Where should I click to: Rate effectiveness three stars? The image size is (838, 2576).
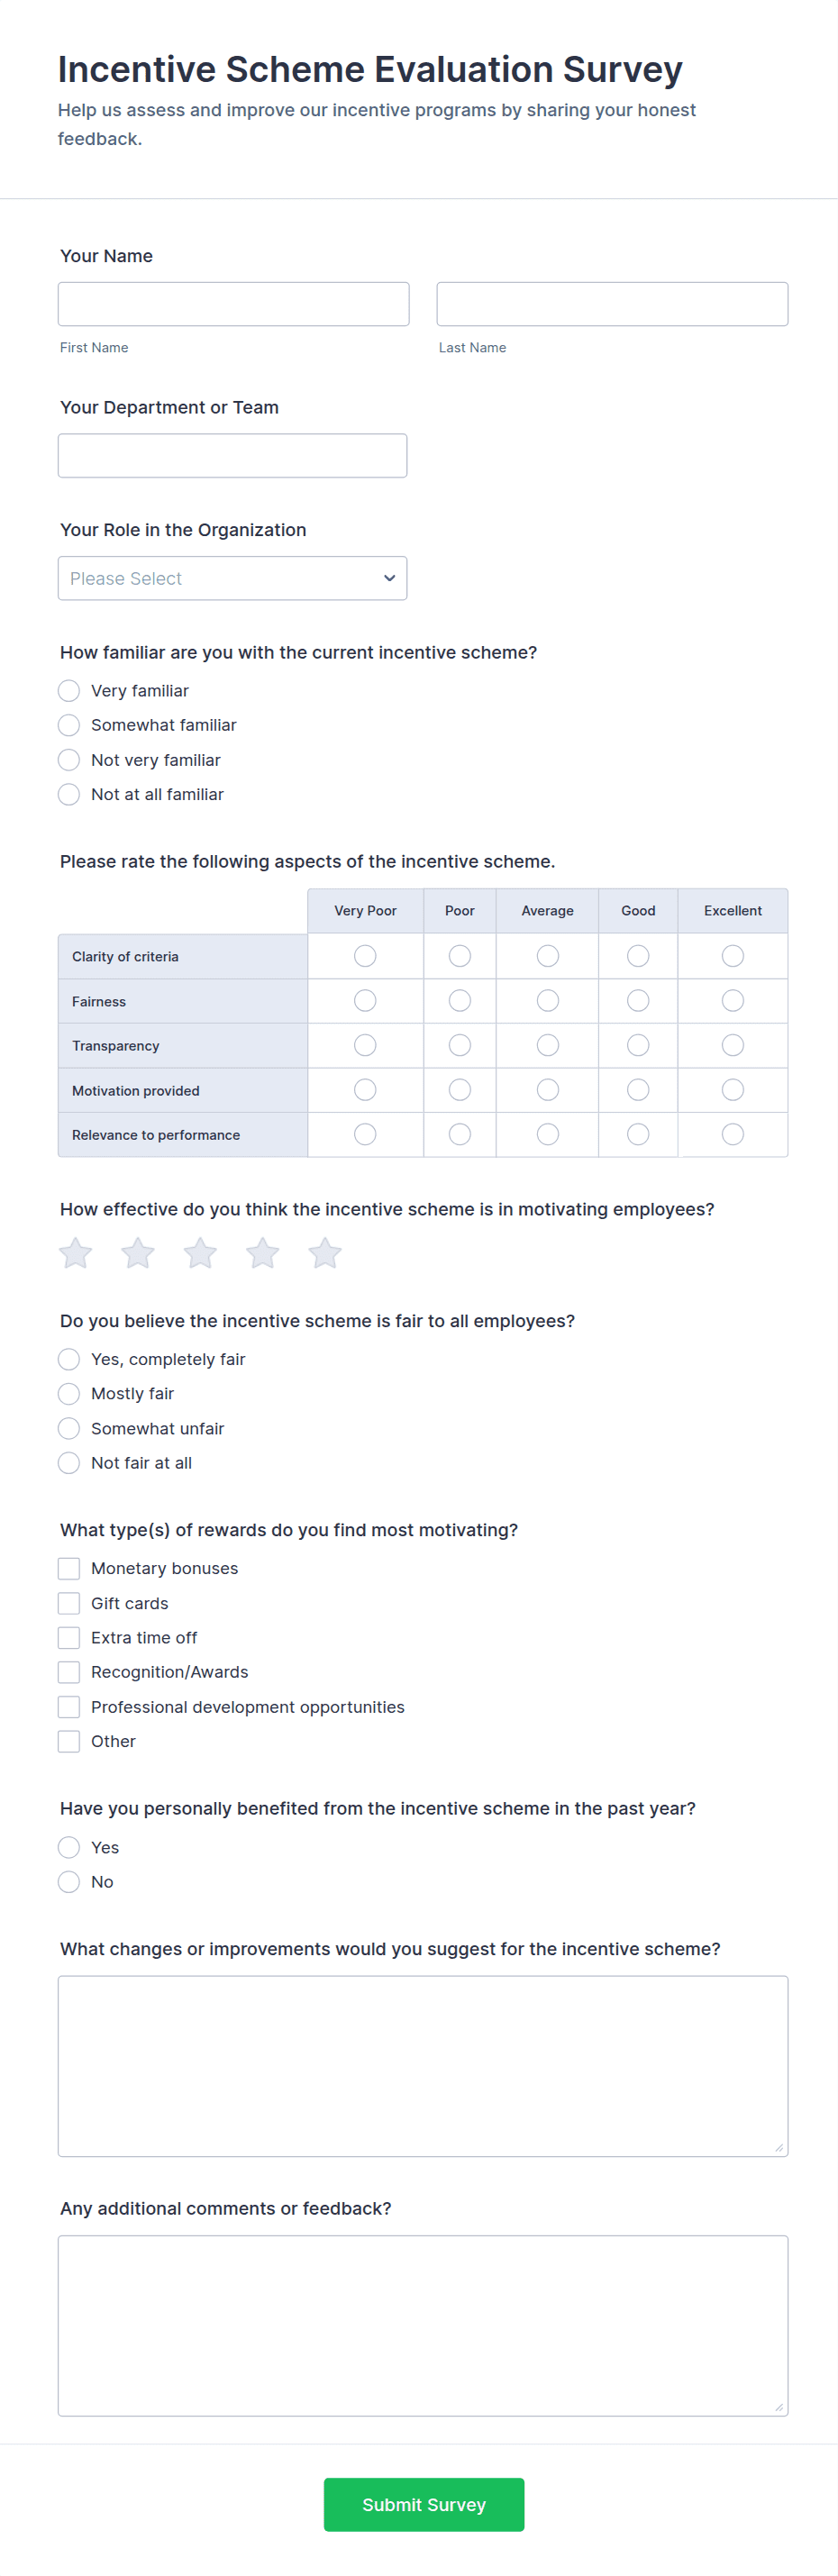coord(200,1253)
